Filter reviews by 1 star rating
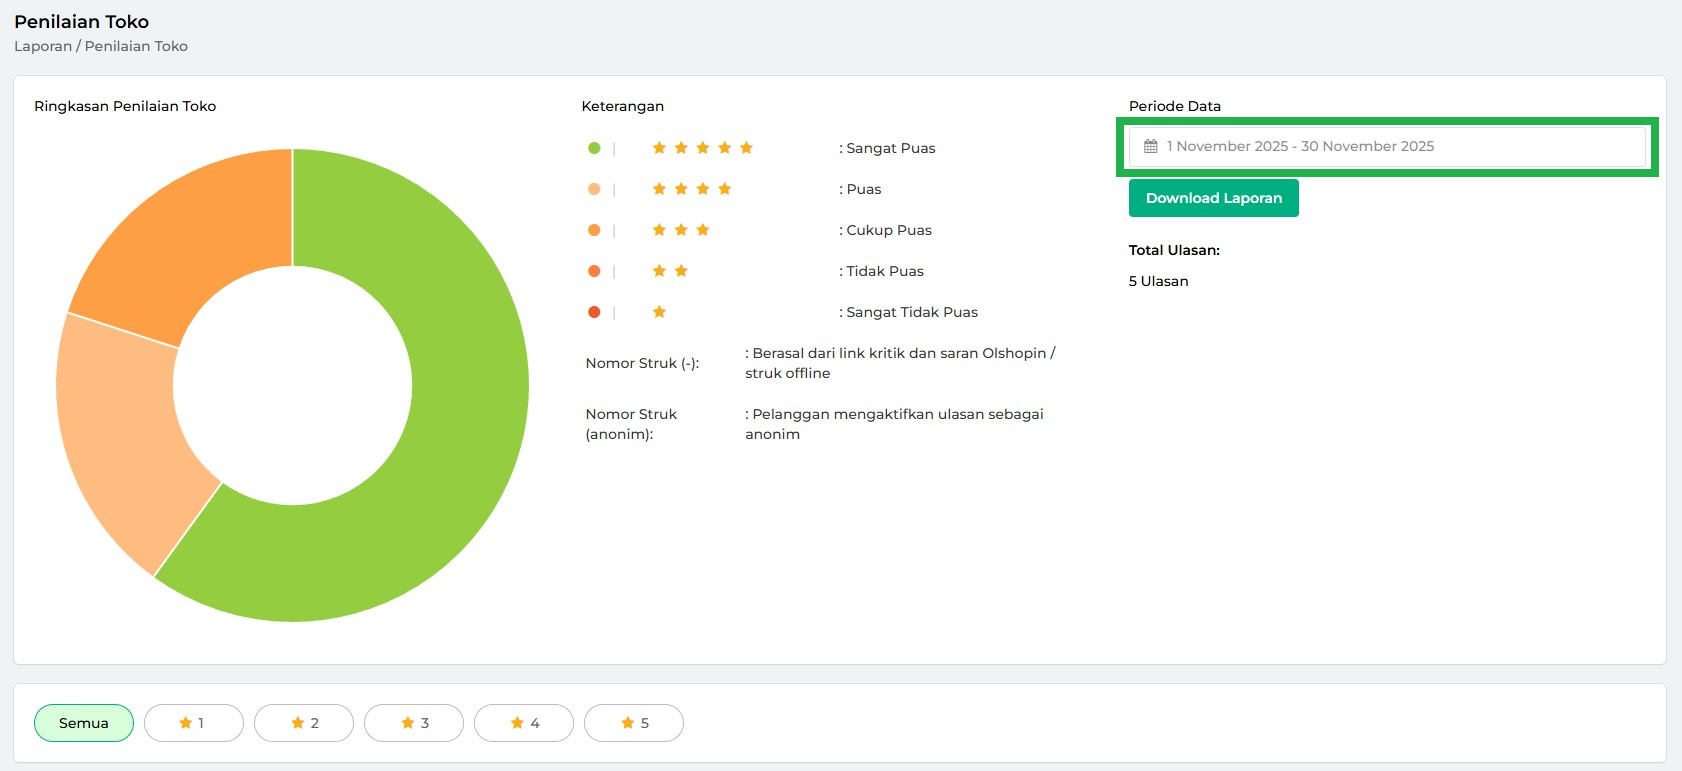1682x771 pixels. [x=193, y=723]
